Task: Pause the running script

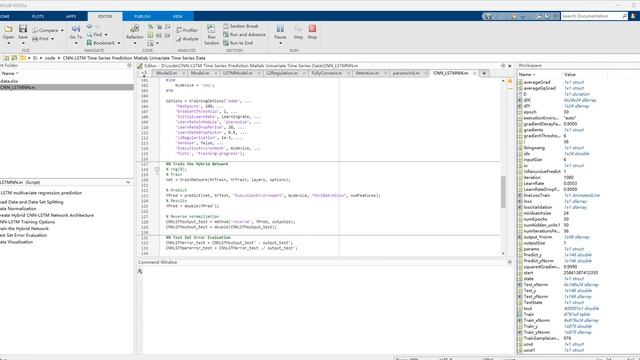Action: click(x=280, y=32)
